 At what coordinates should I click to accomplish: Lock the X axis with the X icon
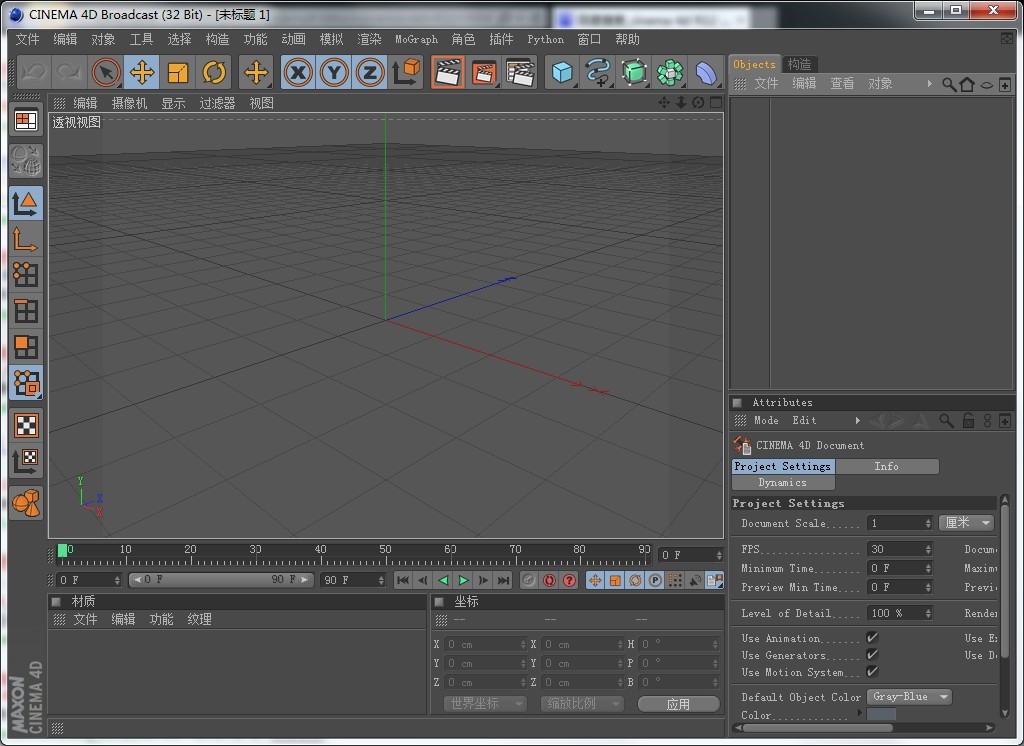click(298, 72)
